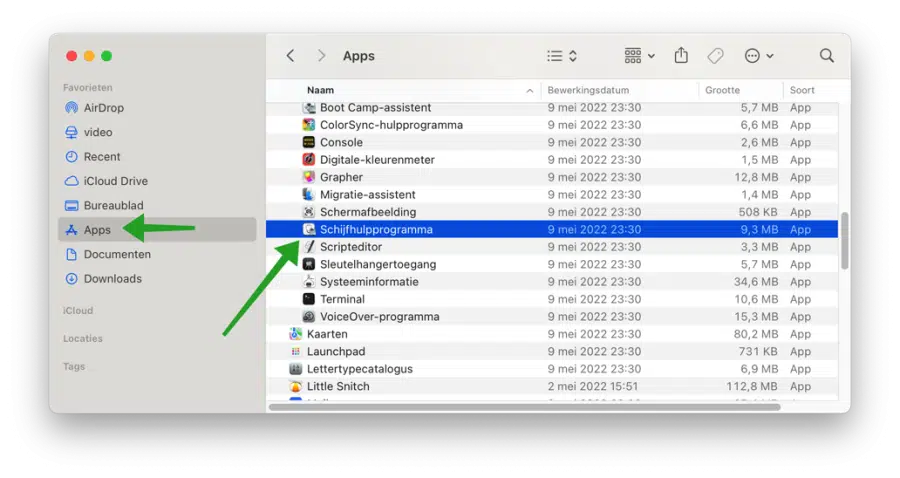
Task: Sort by the Naam column header
Action: (x=320, y=90)
